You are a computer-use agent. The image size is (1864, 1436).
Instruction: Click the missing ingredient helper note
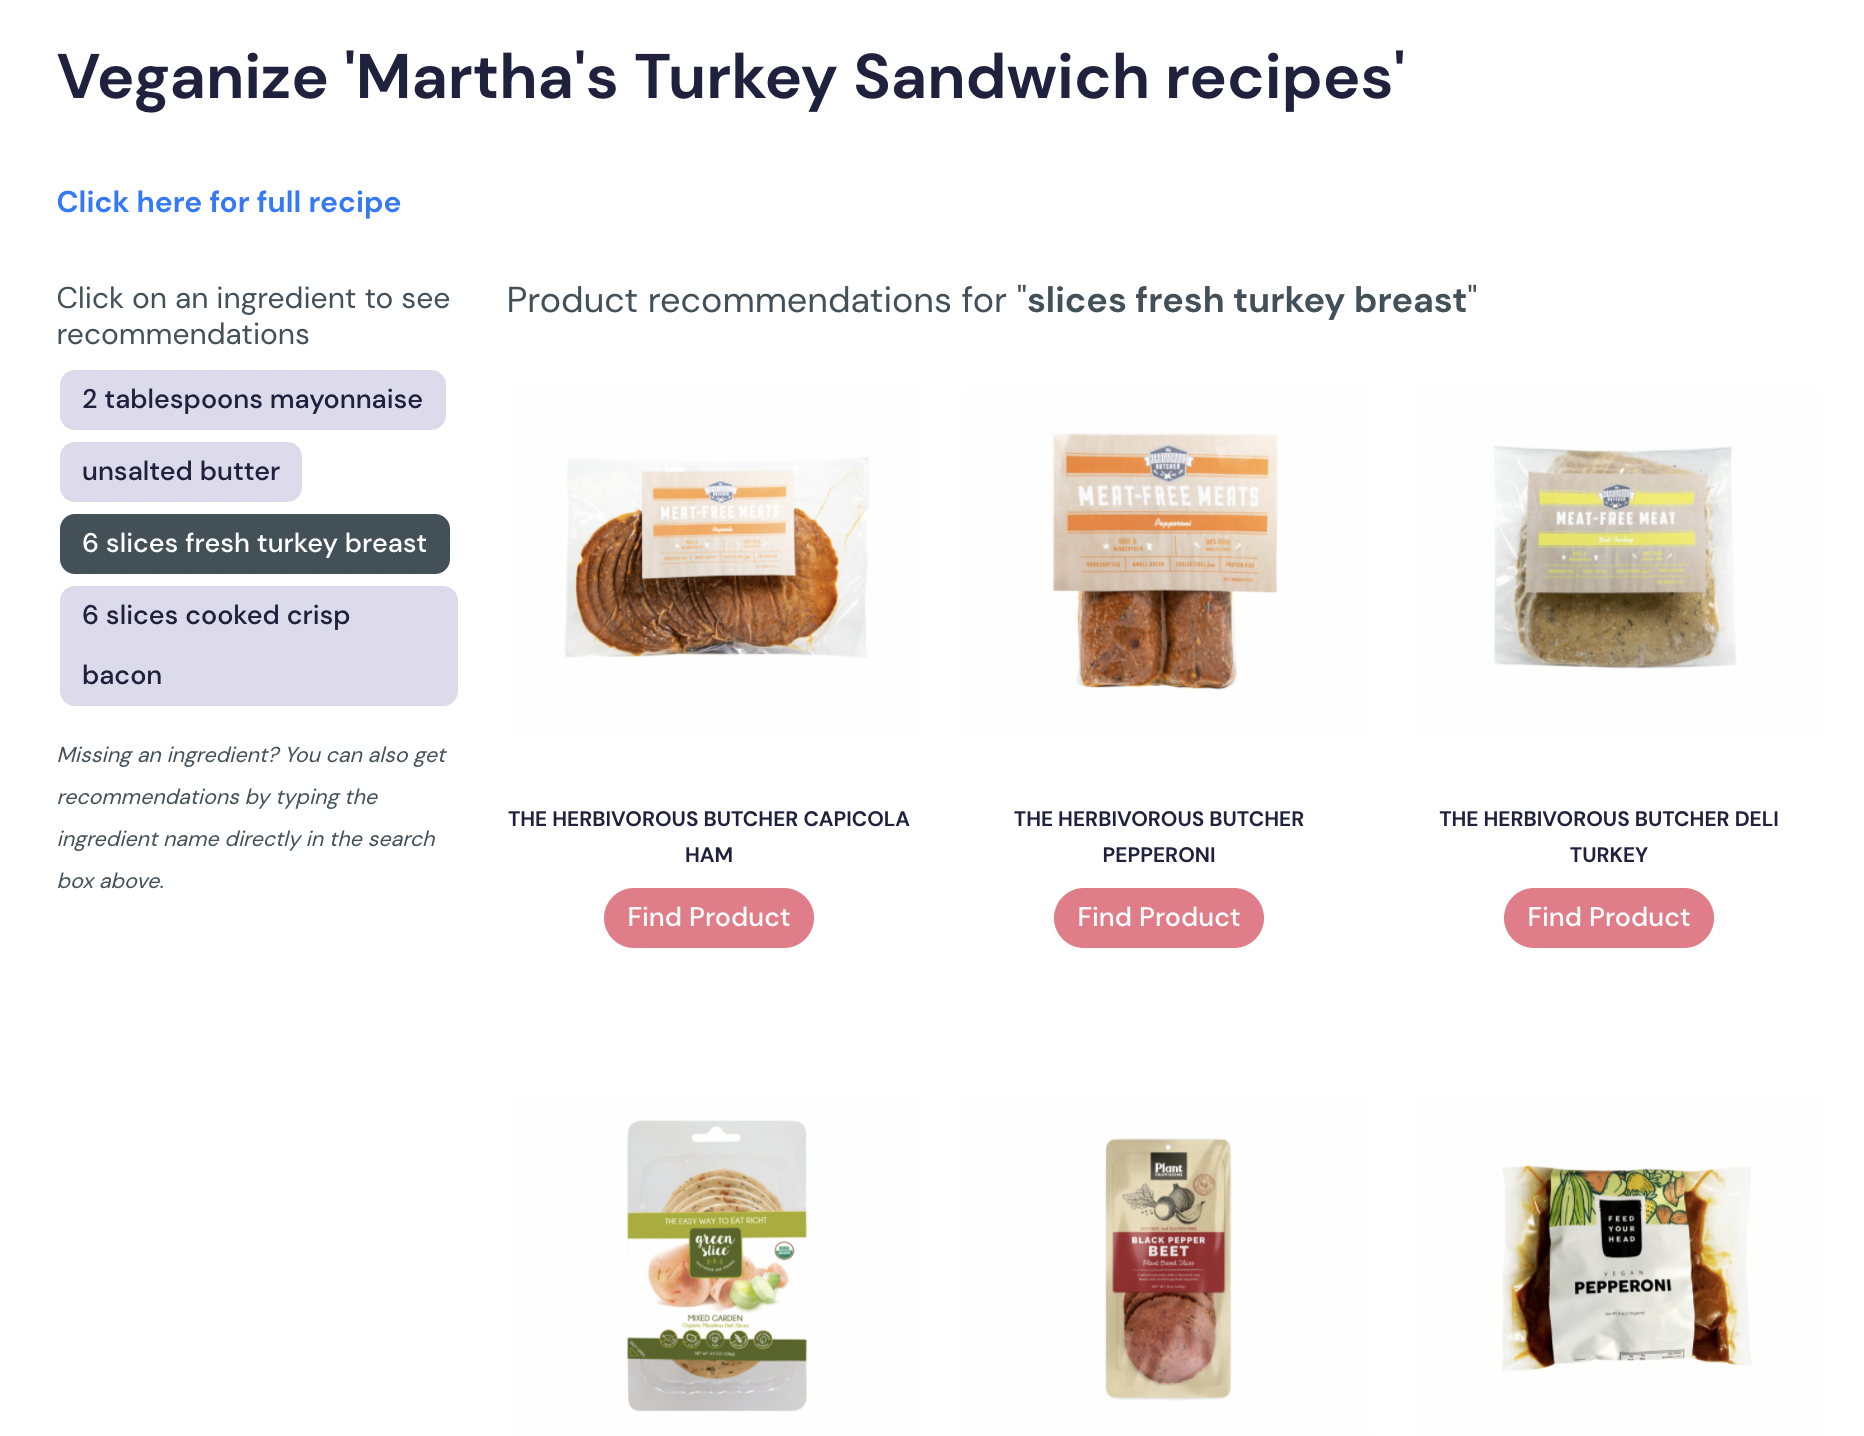point(253,817)
